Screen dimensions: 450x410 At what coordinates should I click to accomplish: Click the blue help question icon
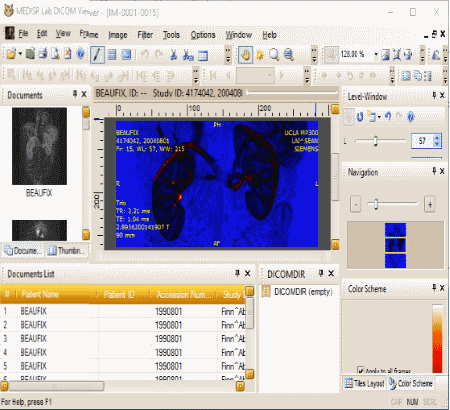tap(80, 54)
